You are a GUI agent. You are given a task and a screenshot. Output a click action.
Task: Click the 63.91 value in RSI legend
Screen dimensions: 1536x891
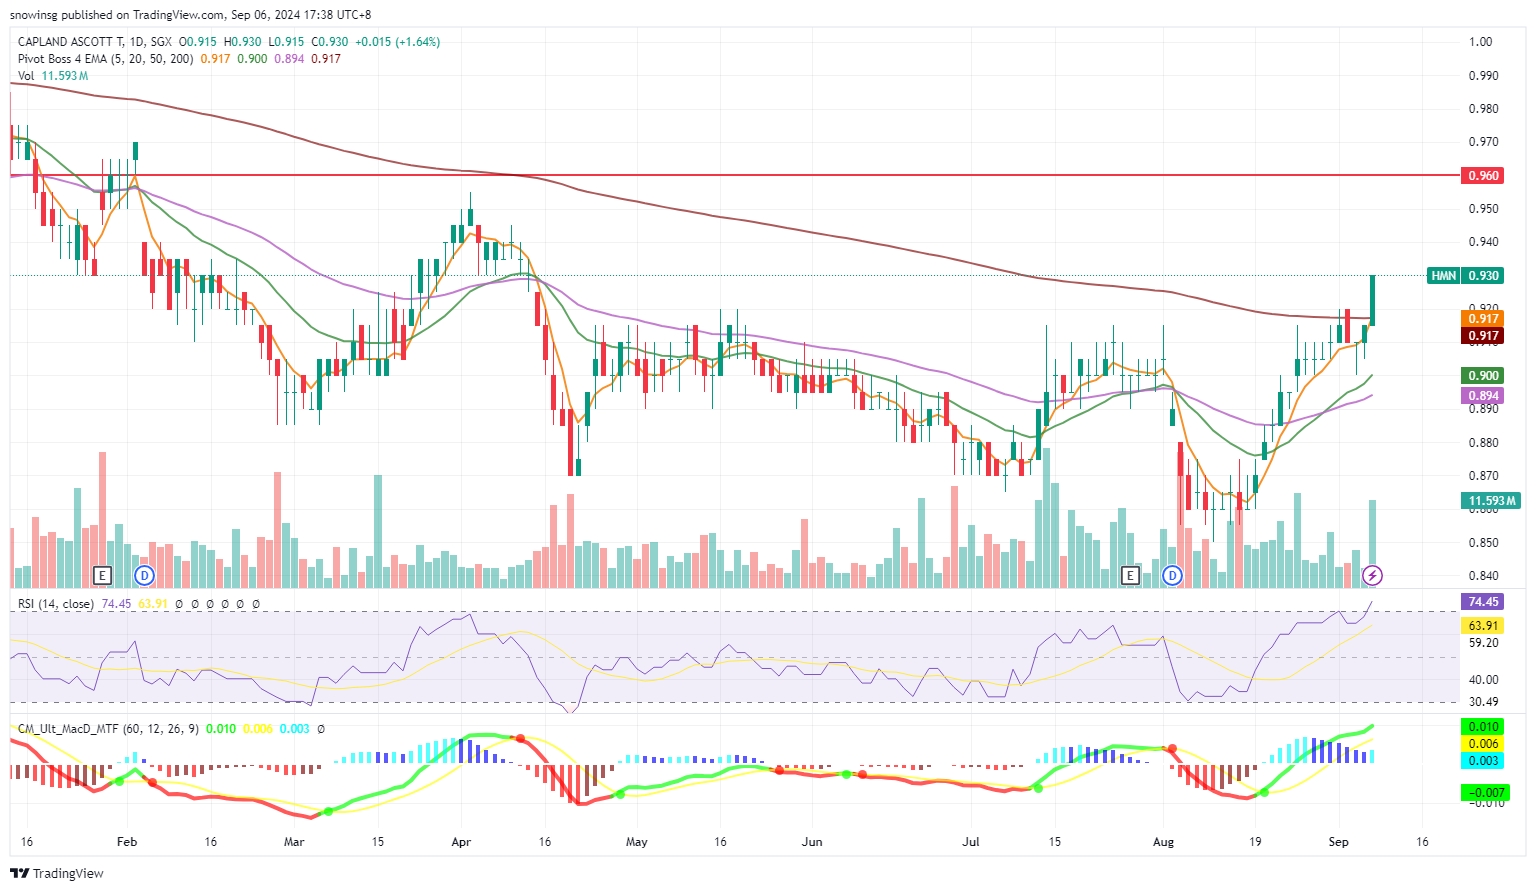coord(152,604)
